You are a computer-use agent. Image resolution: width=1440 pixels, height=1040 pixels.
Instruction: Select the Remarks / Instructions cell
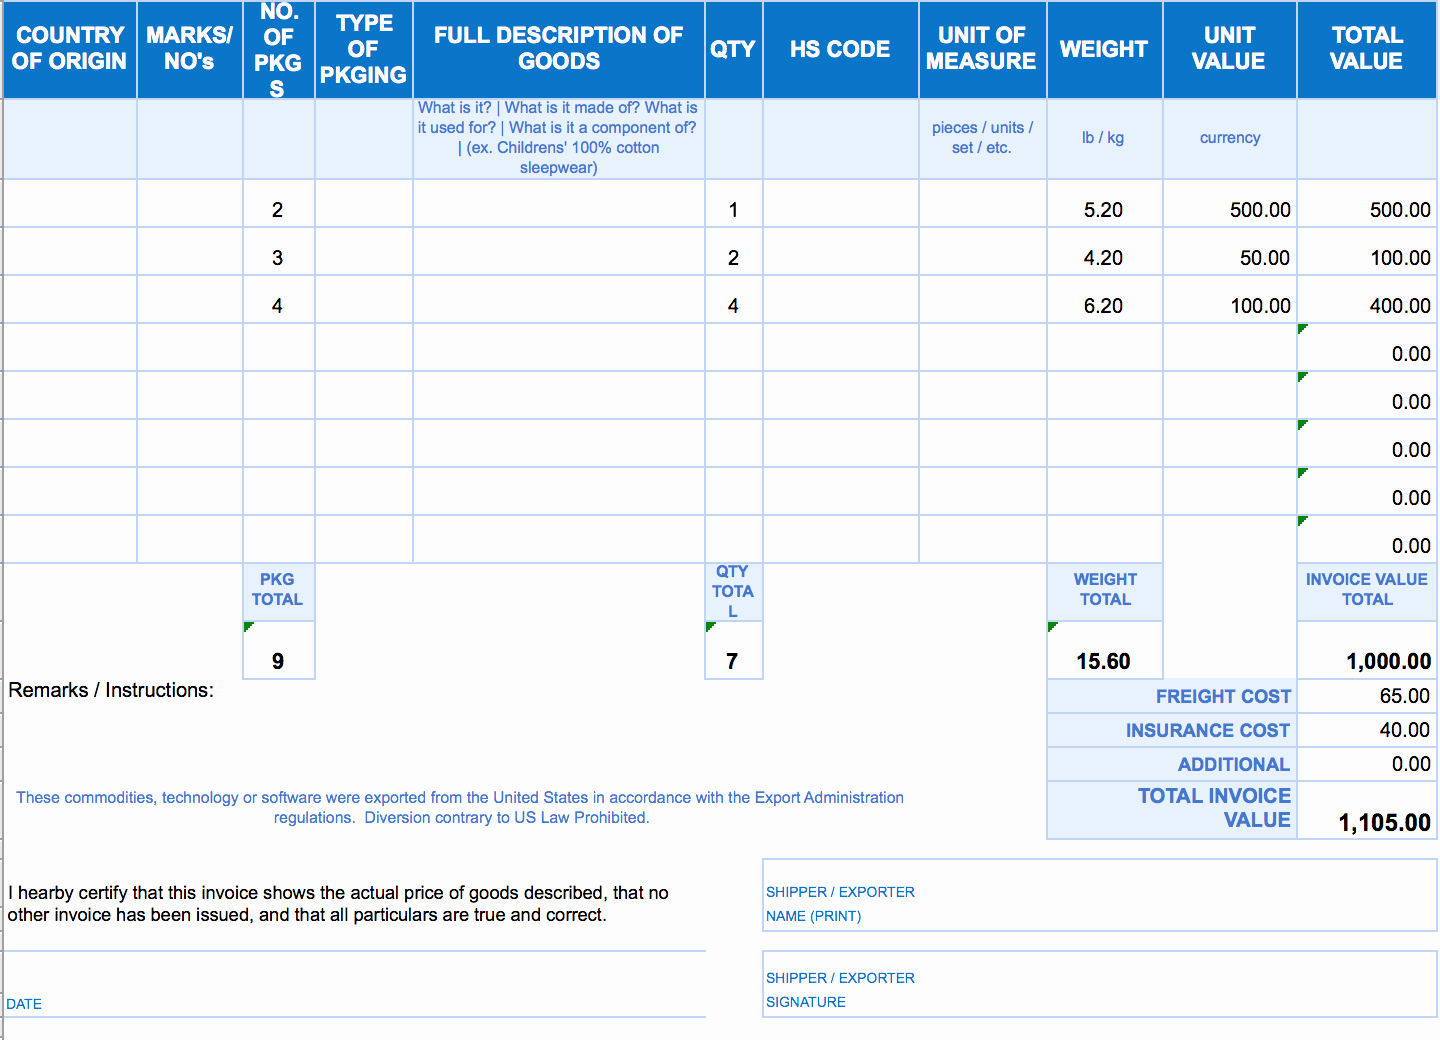pyautogui.click(x=111, y=690)
